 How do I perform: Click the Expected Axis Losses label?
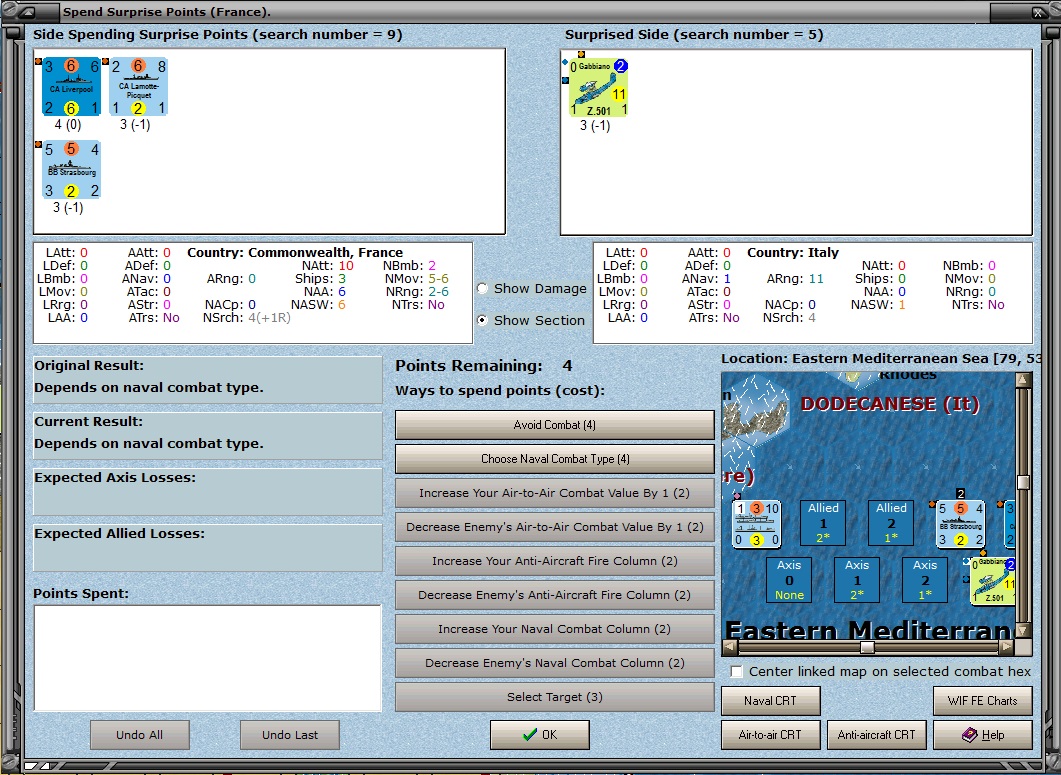(115, 478)
